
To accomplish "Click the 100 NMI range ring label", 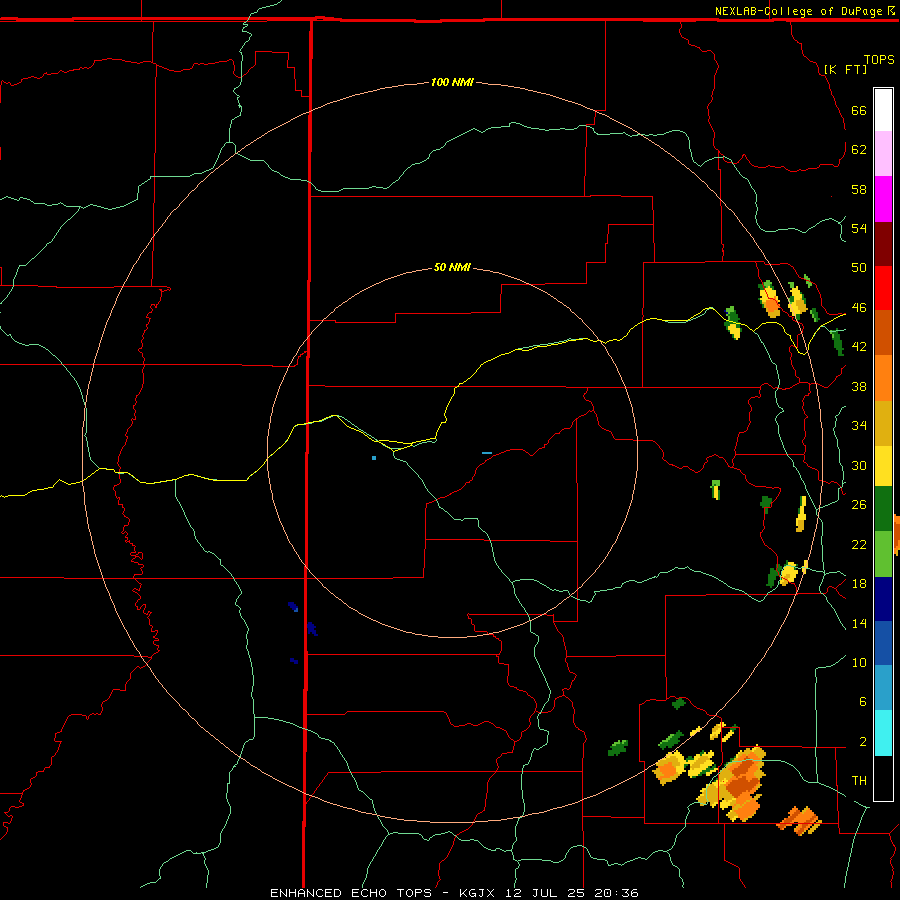I will [x=452, y=82].
